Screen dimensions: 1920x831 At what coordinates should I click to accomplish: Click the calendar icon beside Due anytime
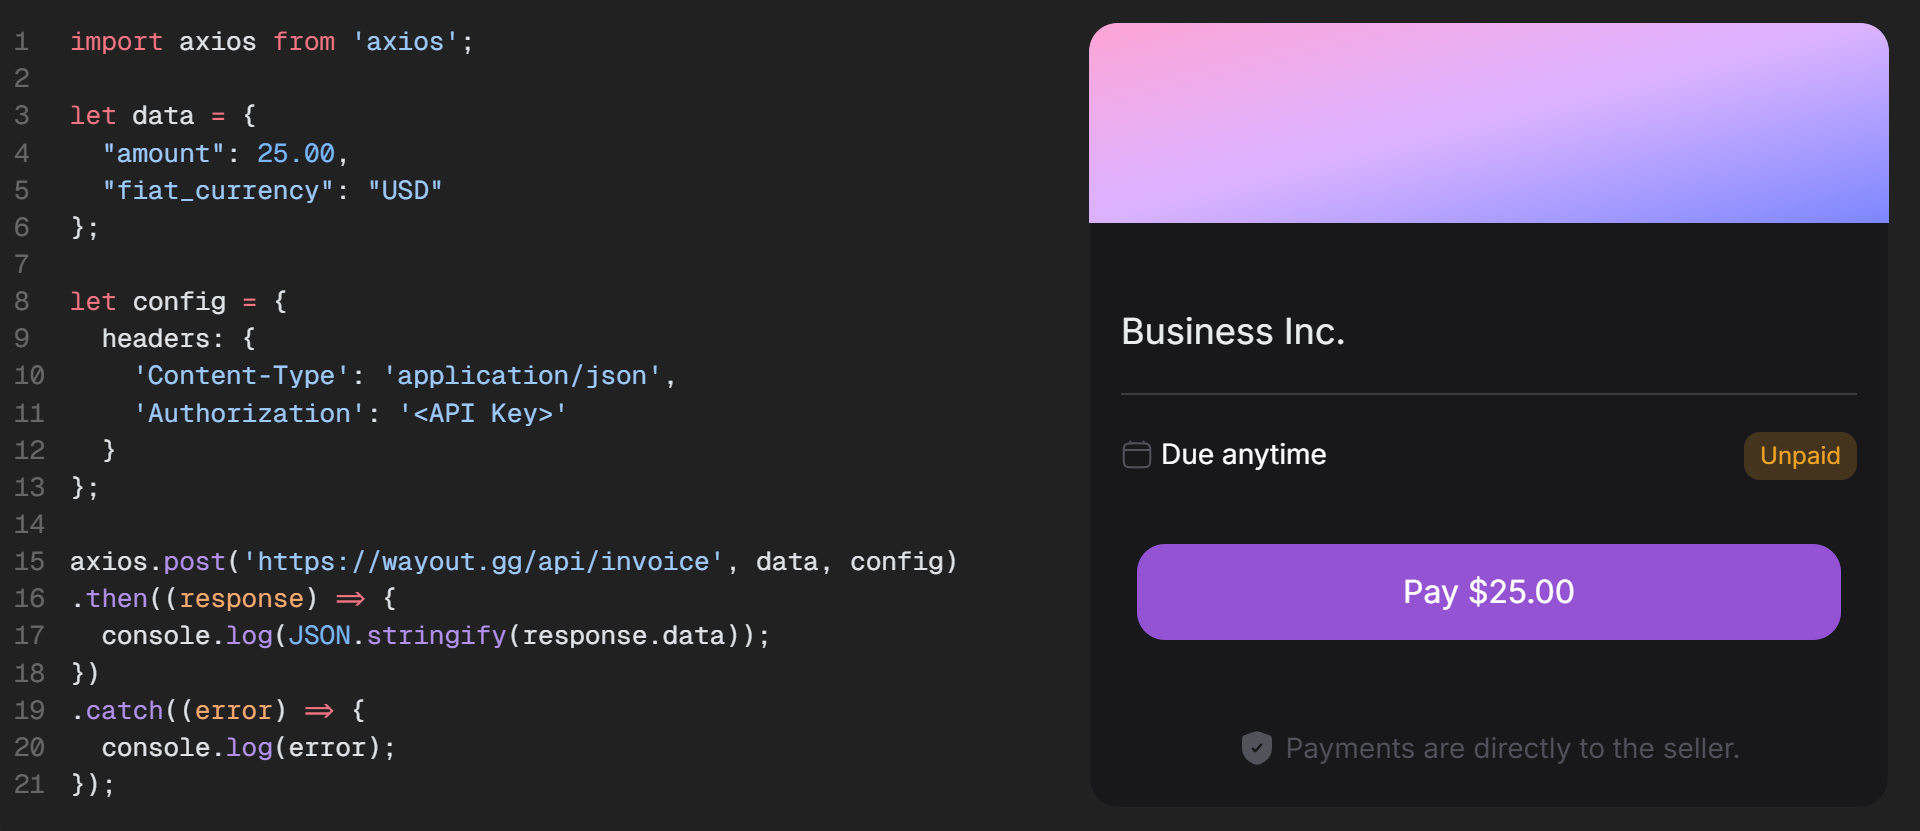click(x=1136, y=455)
